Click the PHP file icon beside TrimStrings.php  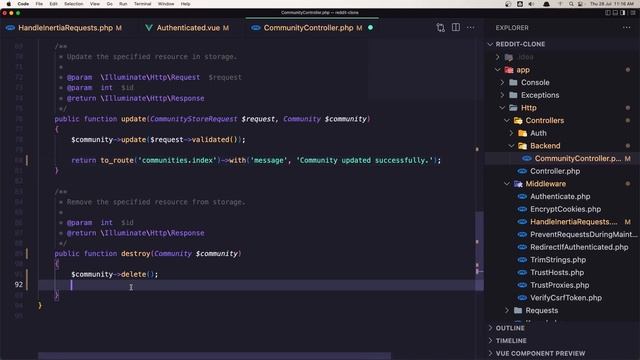tap(522, 260)
